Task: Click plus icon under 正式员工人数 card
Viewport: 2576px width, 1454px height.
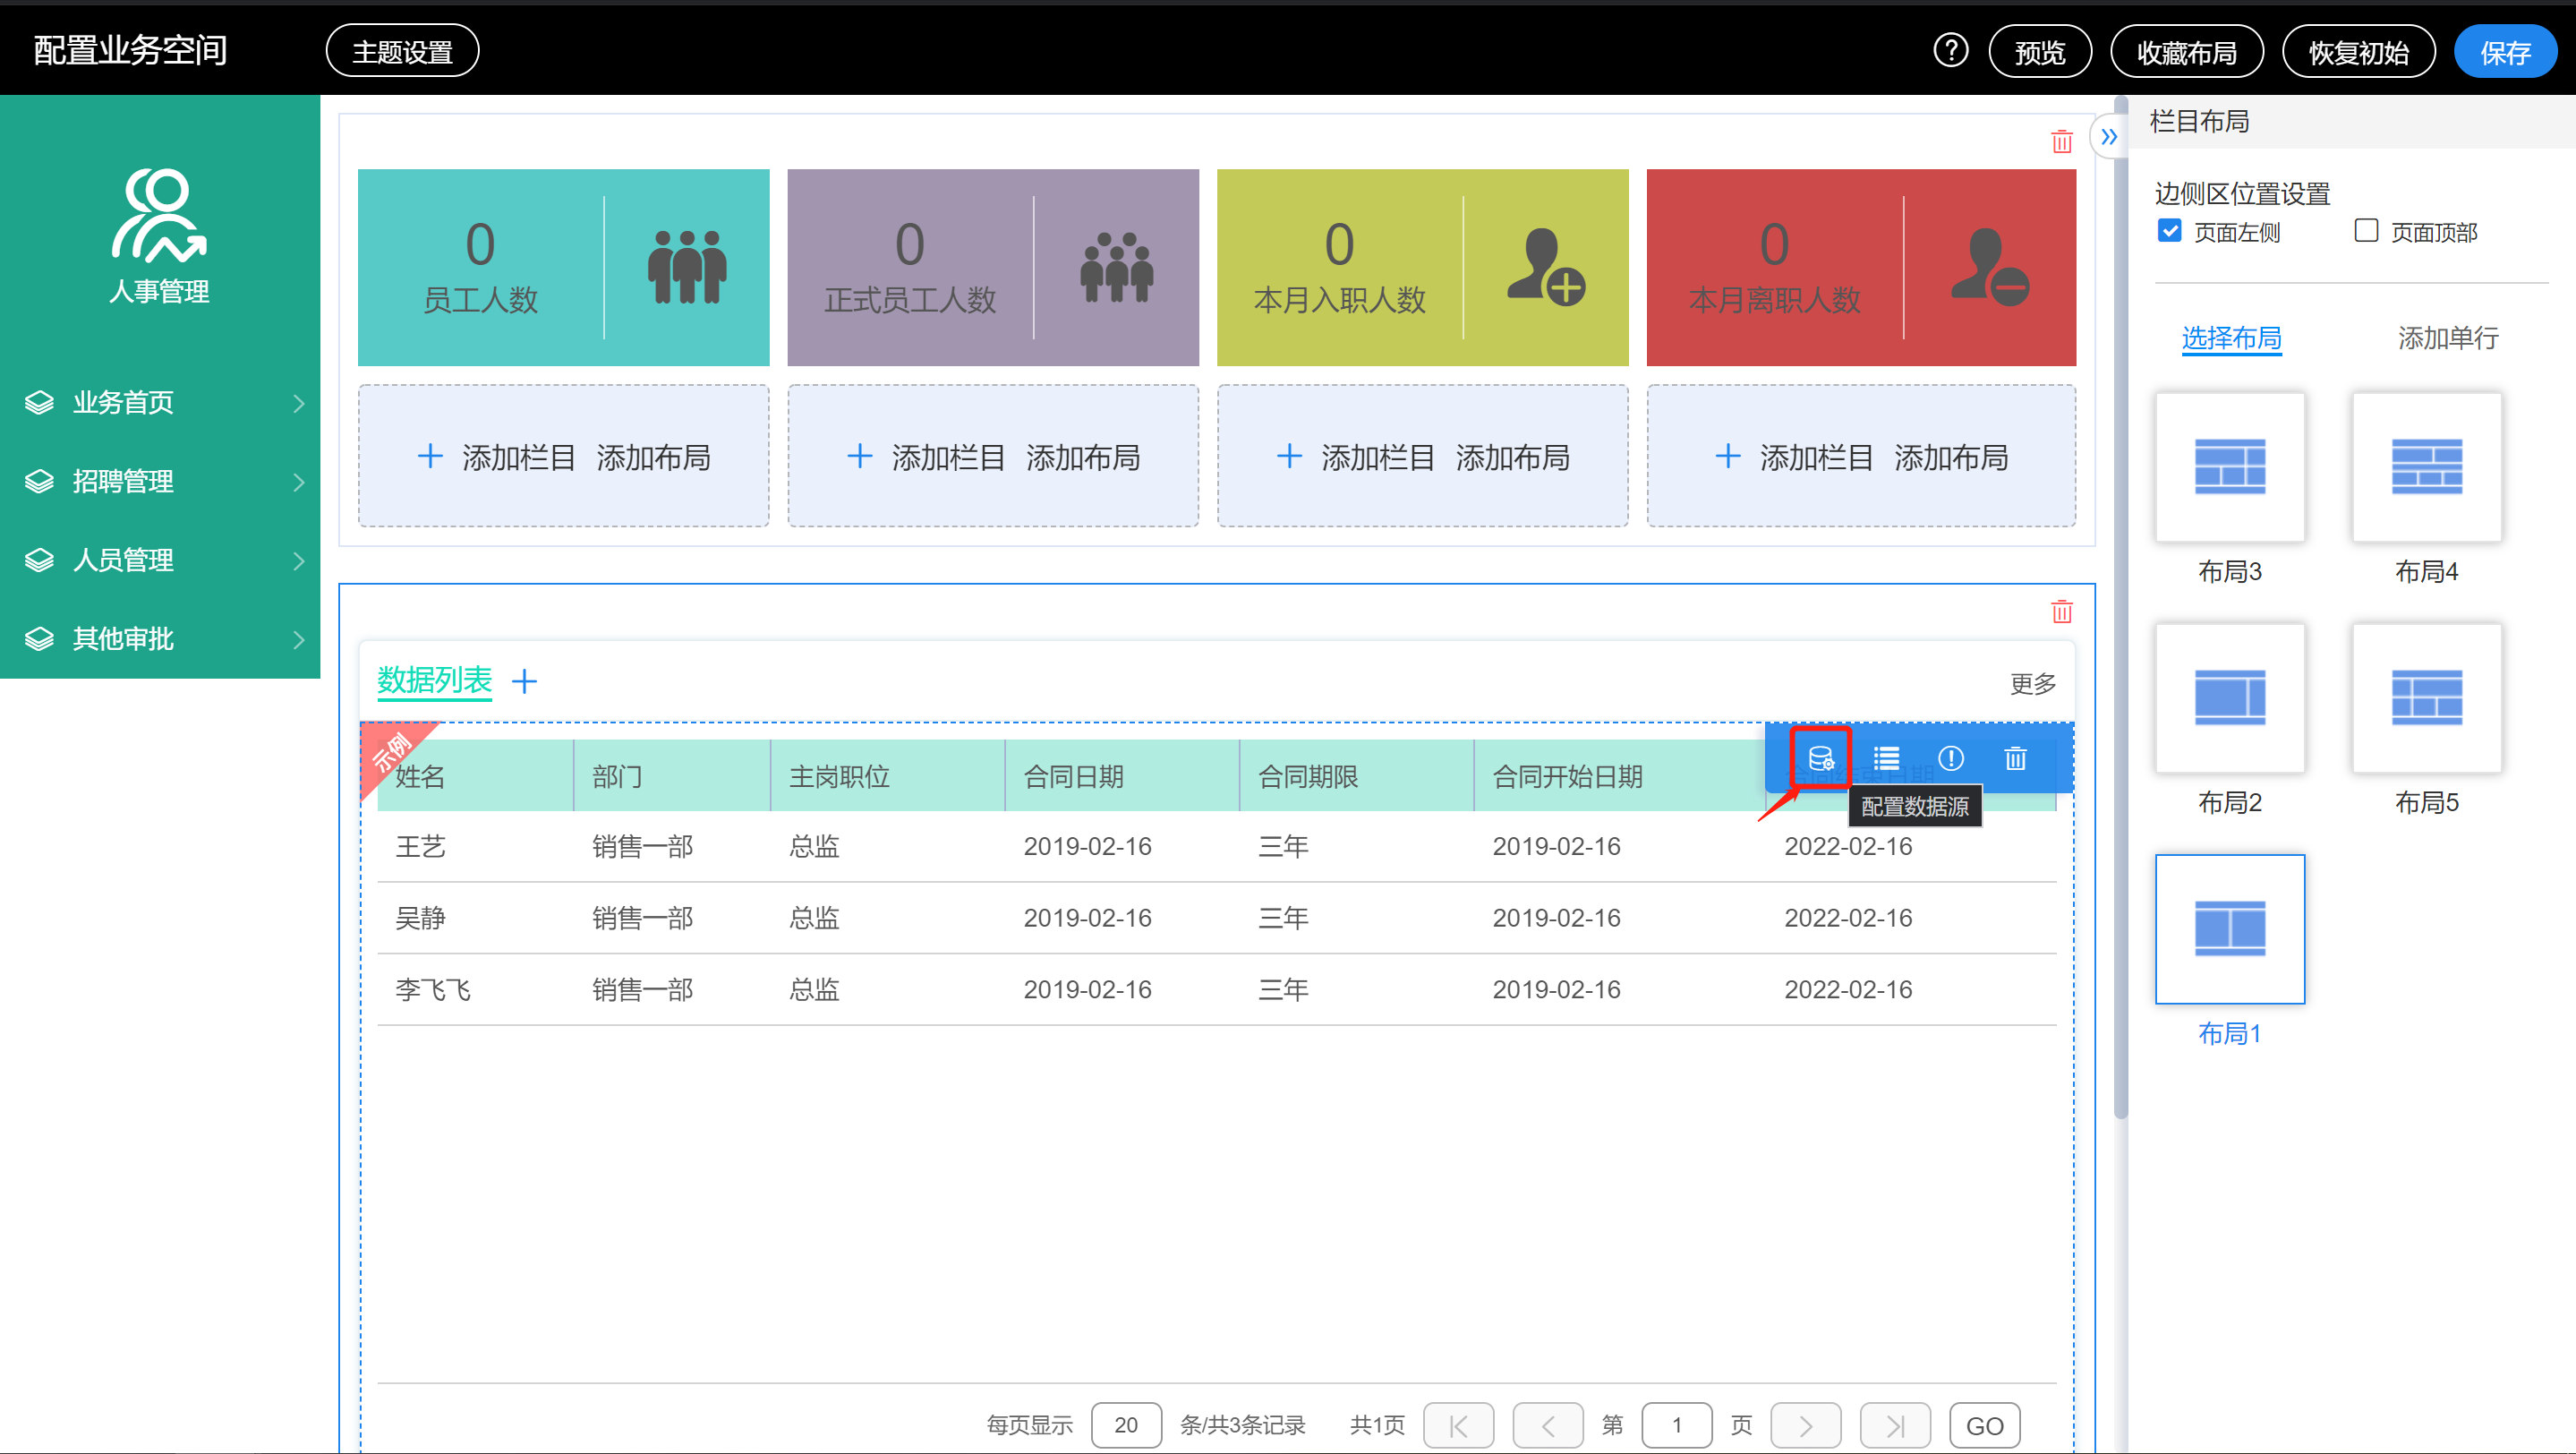Action: click(x=859, y=456)
